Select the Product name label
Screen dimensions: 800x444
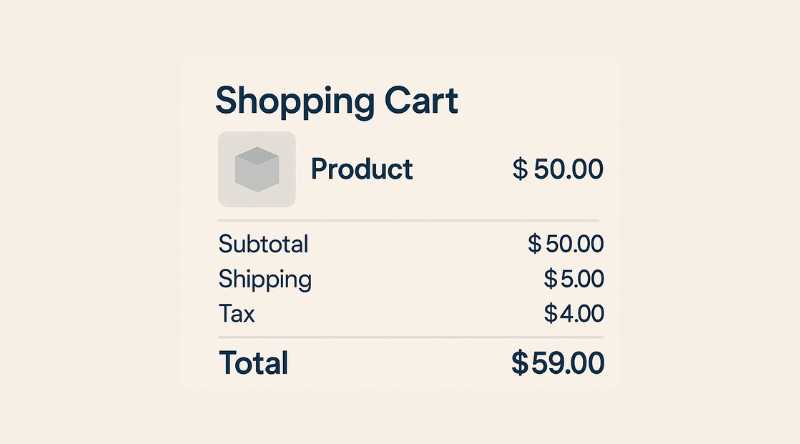[362, 169]
